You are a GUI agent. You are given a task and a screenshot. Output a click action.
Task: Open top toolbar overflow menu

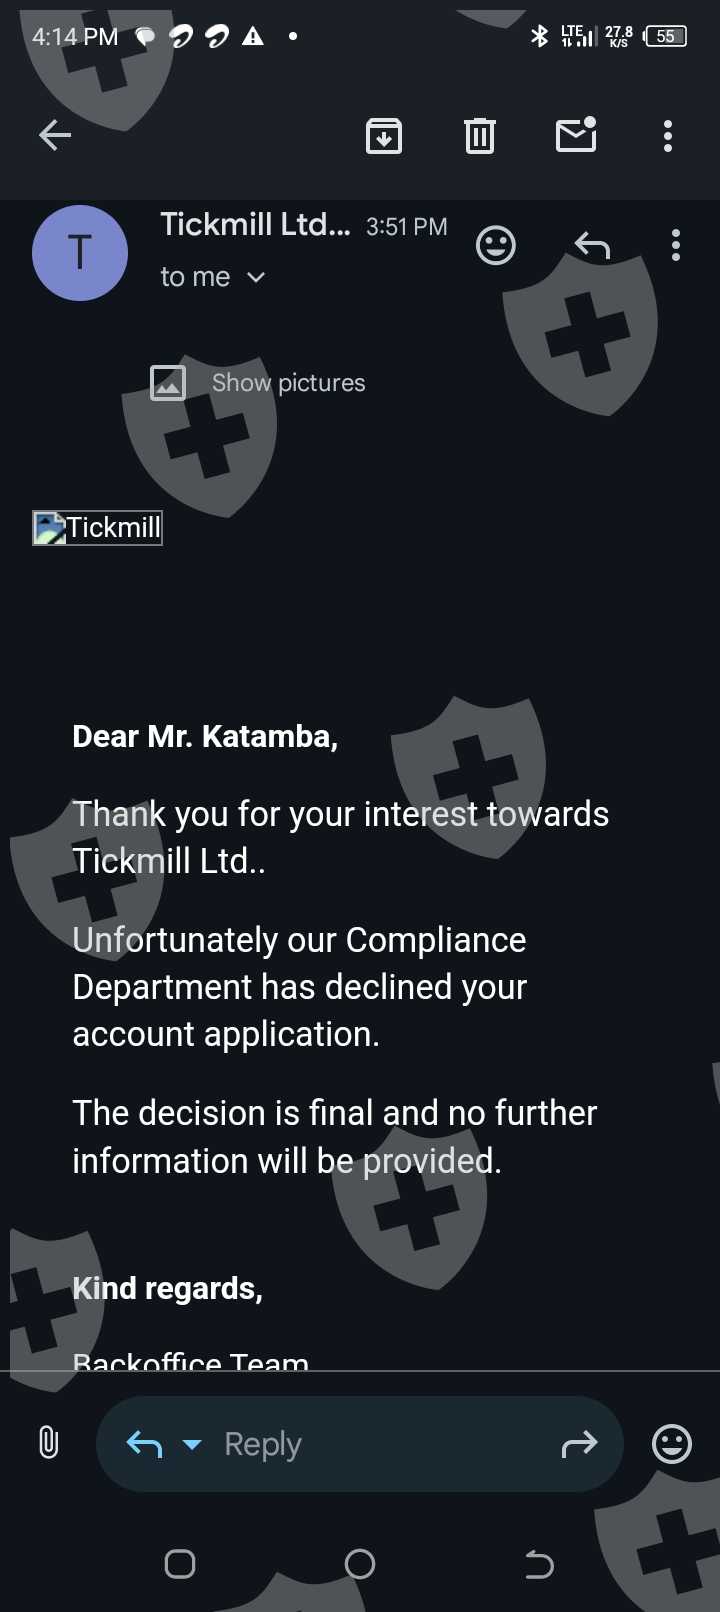pos(668,136)
